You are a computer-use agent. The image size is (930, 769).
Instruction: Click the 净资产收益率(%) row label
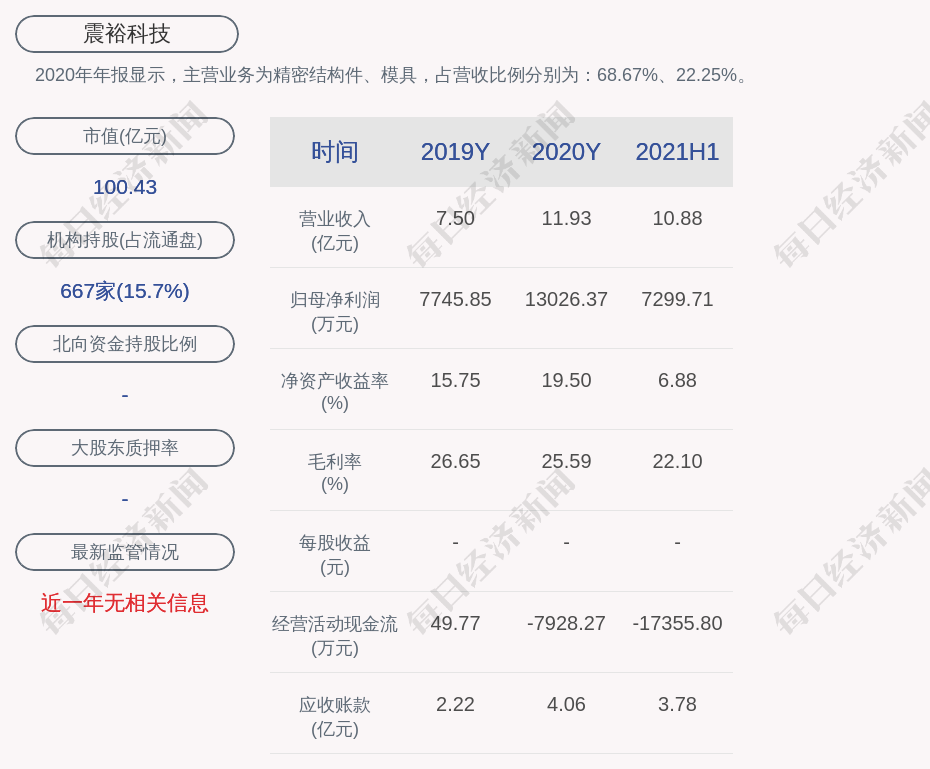pos(335,392)
